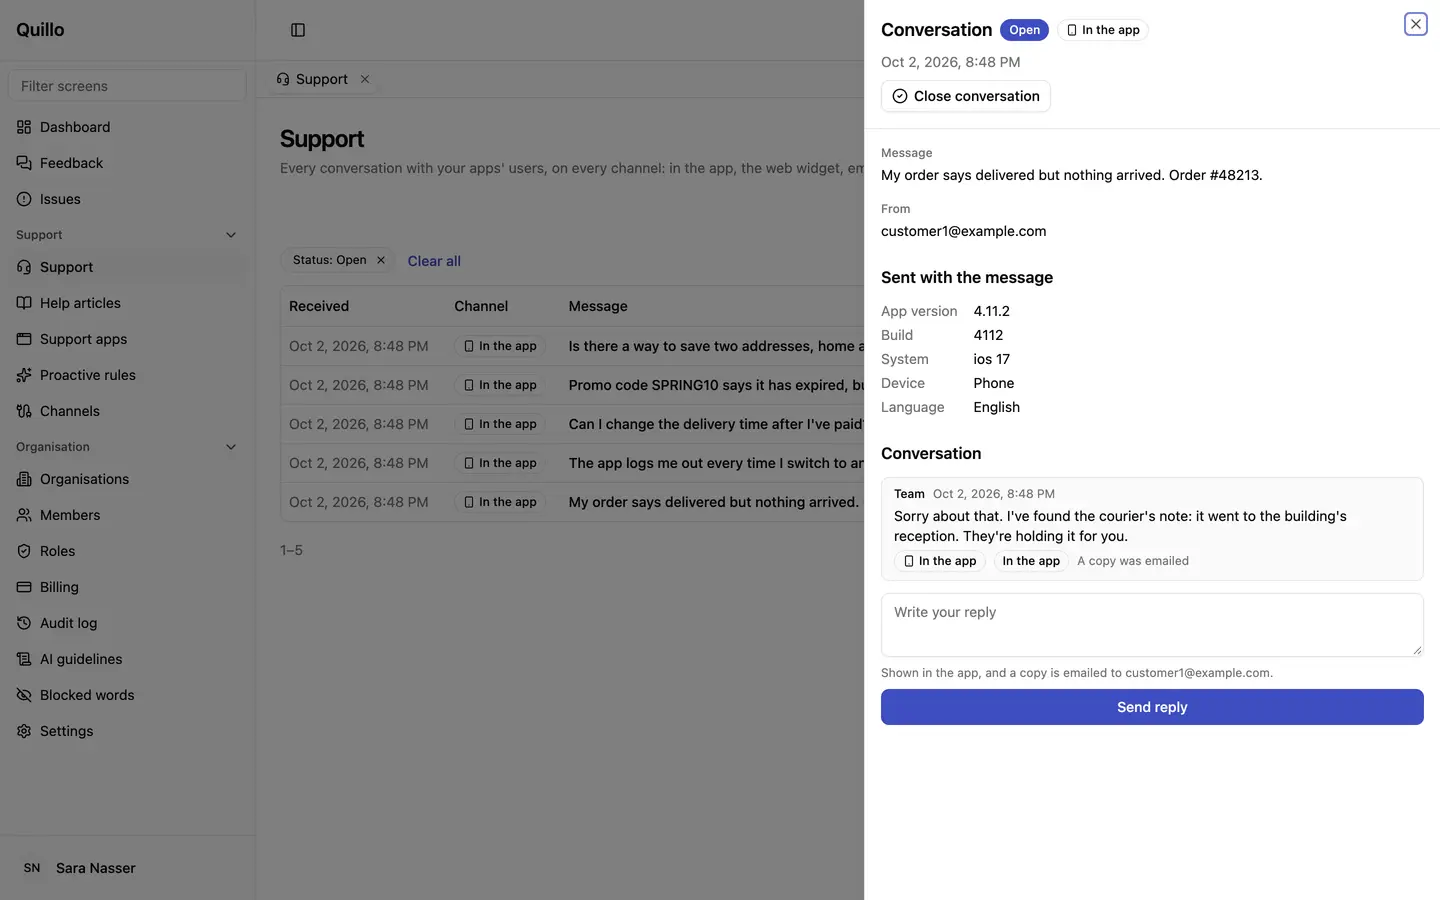Open AI guidelines screen
1440x900 pixels.
pyautogui.click(x=127, y=659)
